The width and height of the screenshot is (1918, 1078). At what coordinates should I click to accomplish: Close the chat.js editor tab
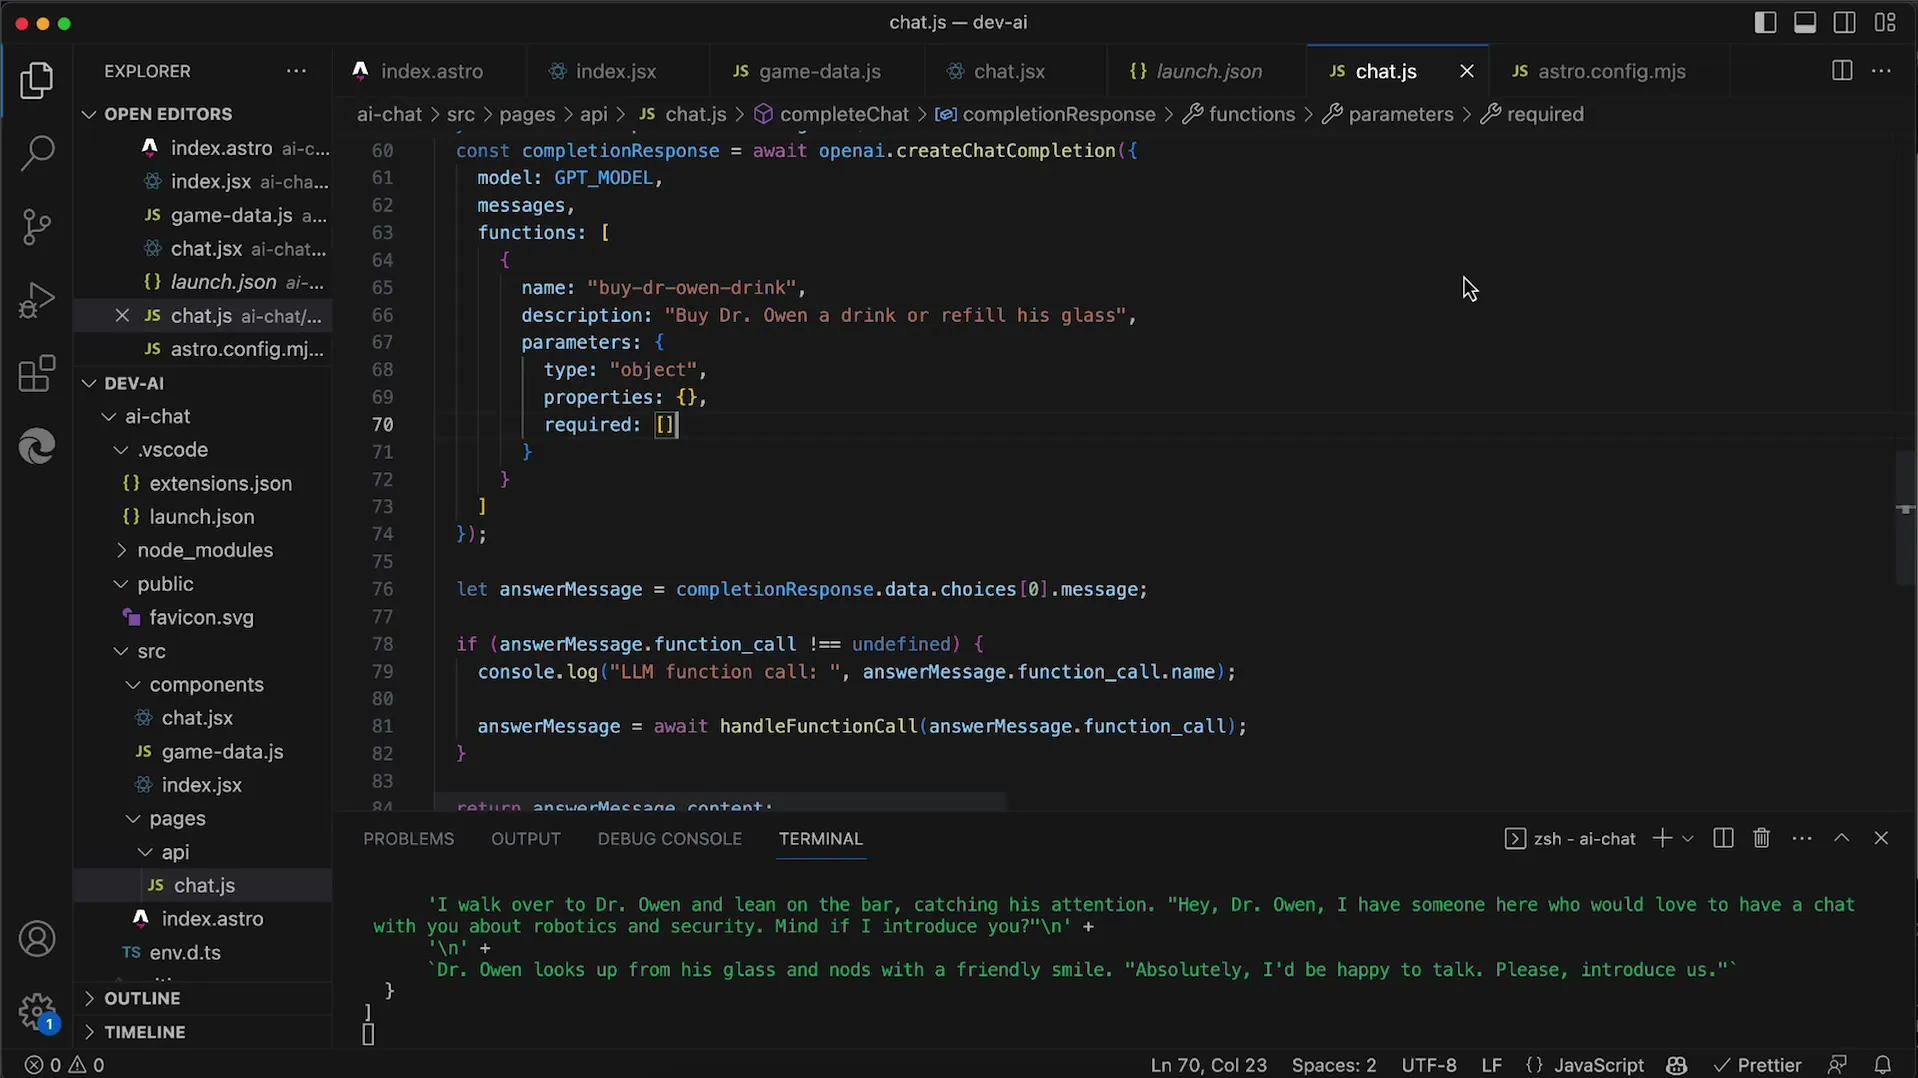coord(1467,71)
